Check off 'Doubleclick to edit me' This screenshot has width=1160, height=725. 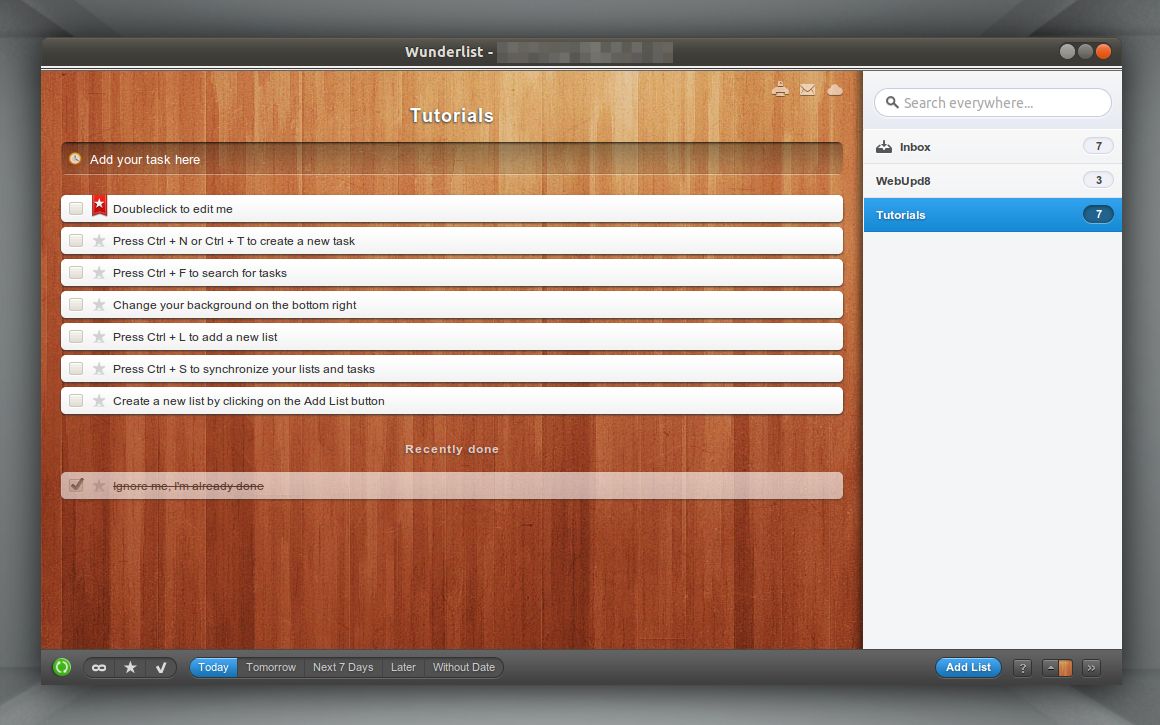point(76,209)
